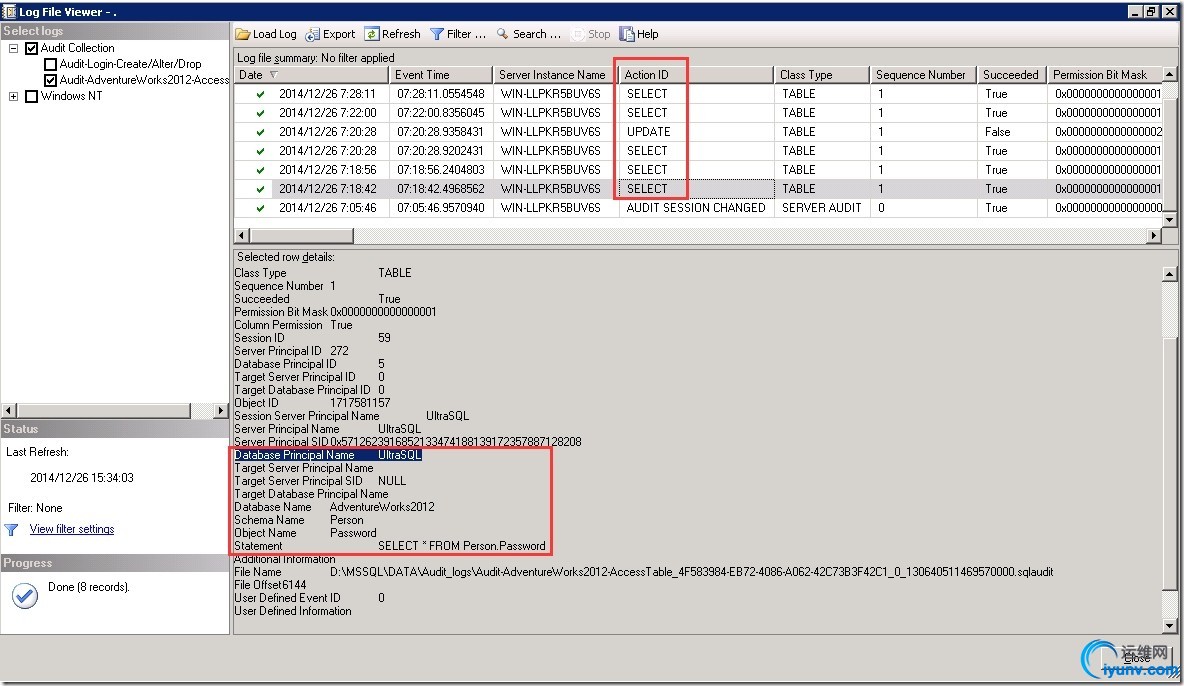Viewport: 1184px width, 686px height.
Task: Click the log grid scroll right arrow
Action: [x=1153, y=236]
